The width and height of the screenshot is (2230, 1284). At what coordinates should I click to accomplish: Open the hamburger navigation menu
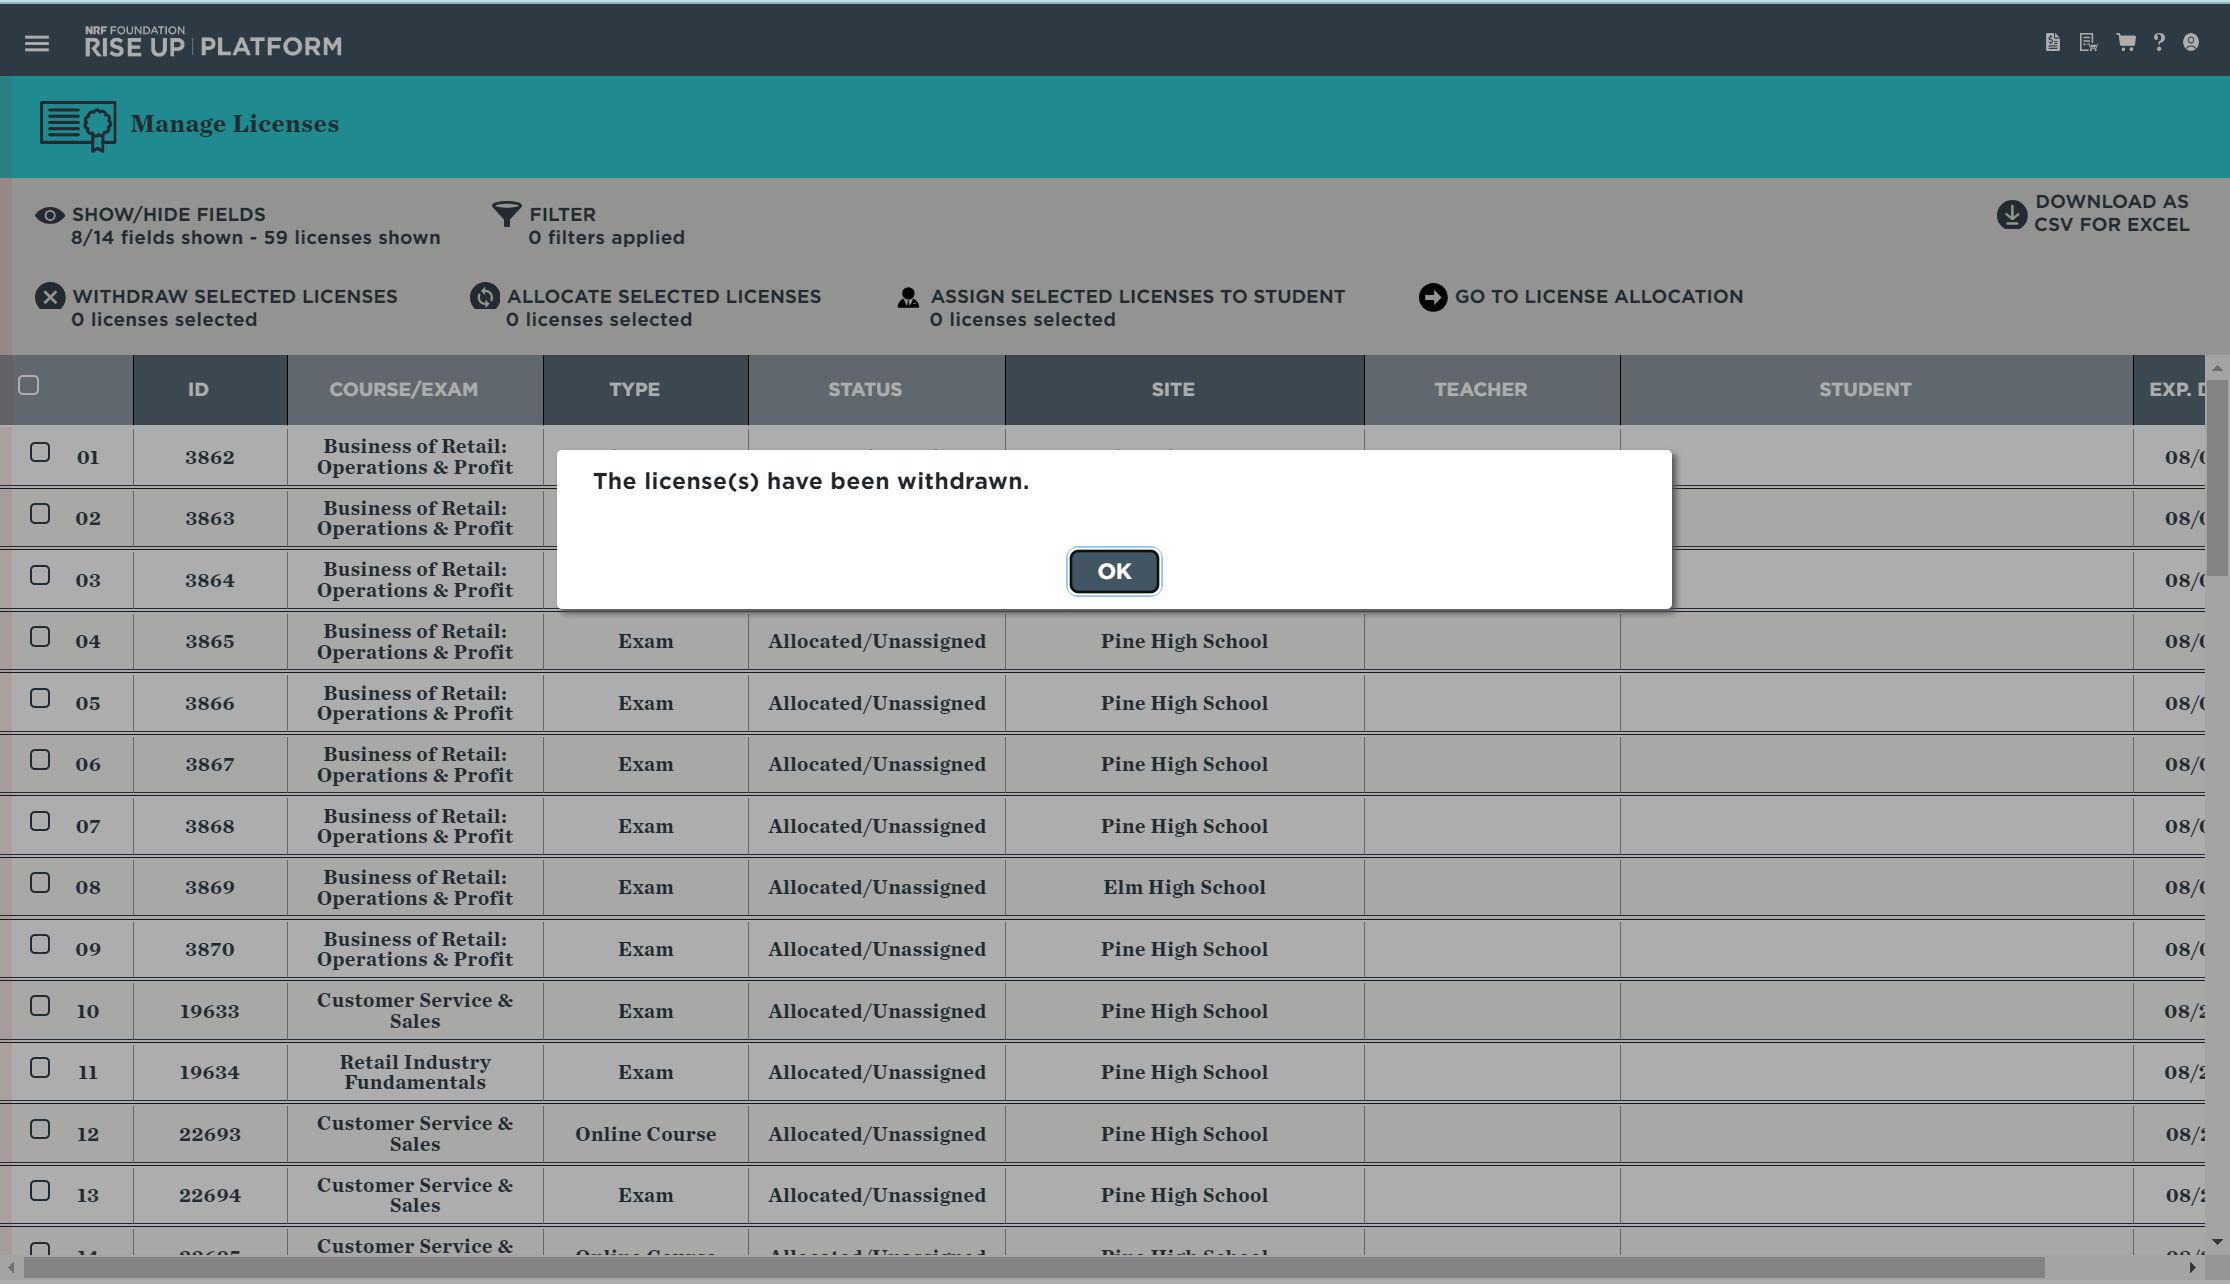point(37,44)
